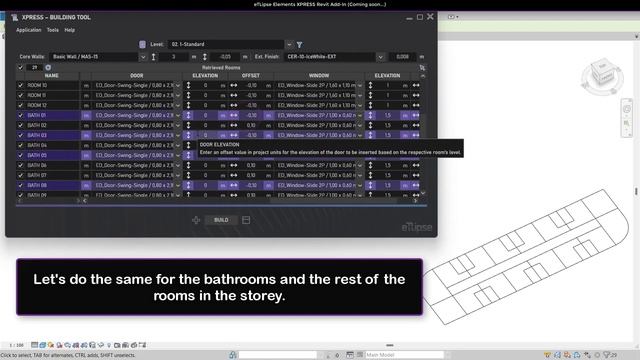Click the door offset horizontal arrow in the BATH 08 row
Image resolution: width=640 pixels, height=360 pixels.
(233, 185)
